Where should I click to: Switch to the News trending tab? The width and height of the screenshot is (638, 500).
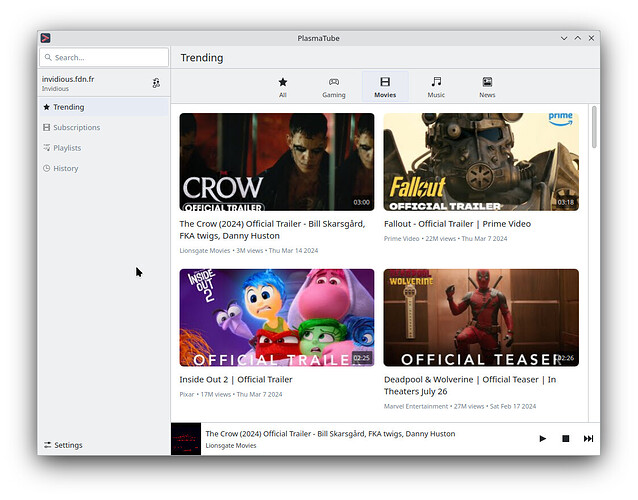point(487,87)
